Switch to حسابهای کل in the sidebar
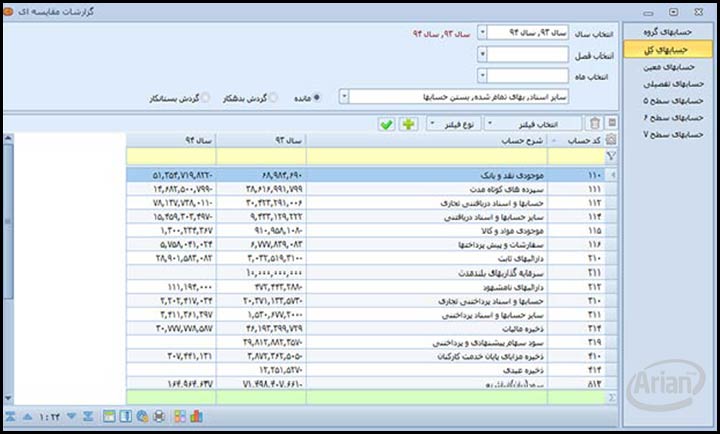This screenshot has width=720, height=434. coord(668,50)
